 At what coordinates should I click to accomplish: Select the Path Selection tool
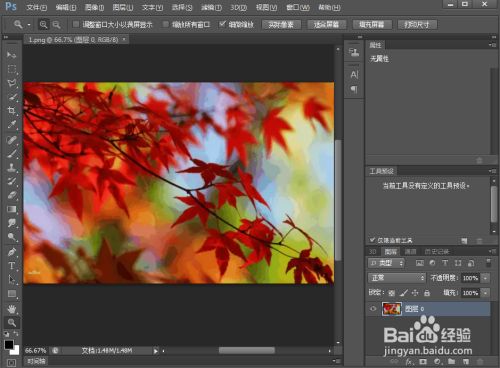[x=12, y=279]
